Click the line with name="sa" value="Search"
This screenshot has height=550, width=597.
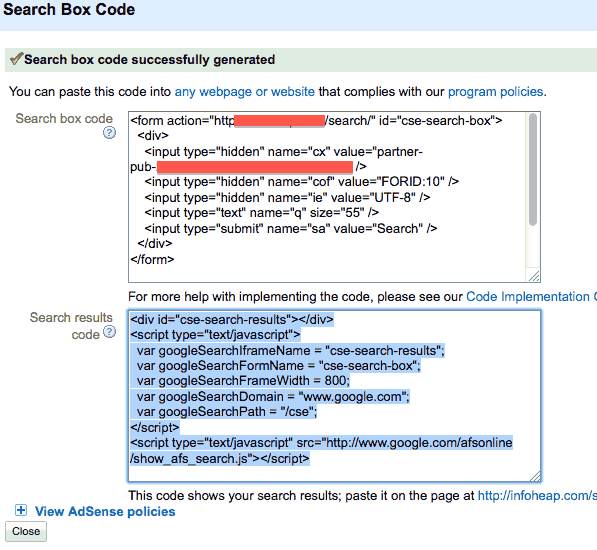(x=291, y=229)
